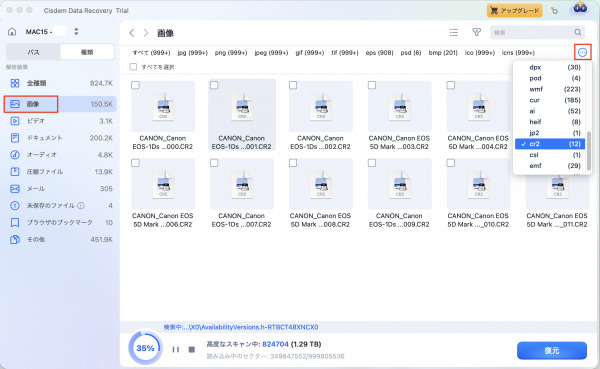Select 画像 category in sidebar

tap(60, 104)
